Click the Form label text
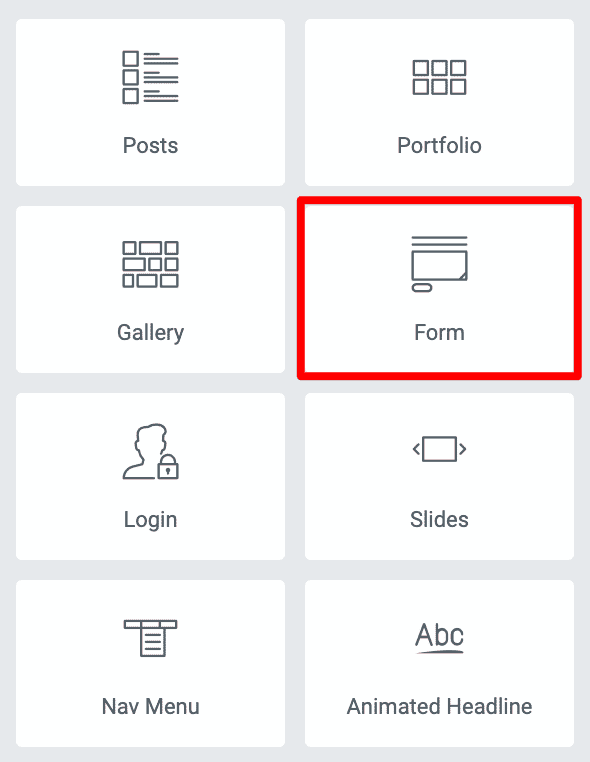The image size is (590, 762). click(x=439, y=332)
